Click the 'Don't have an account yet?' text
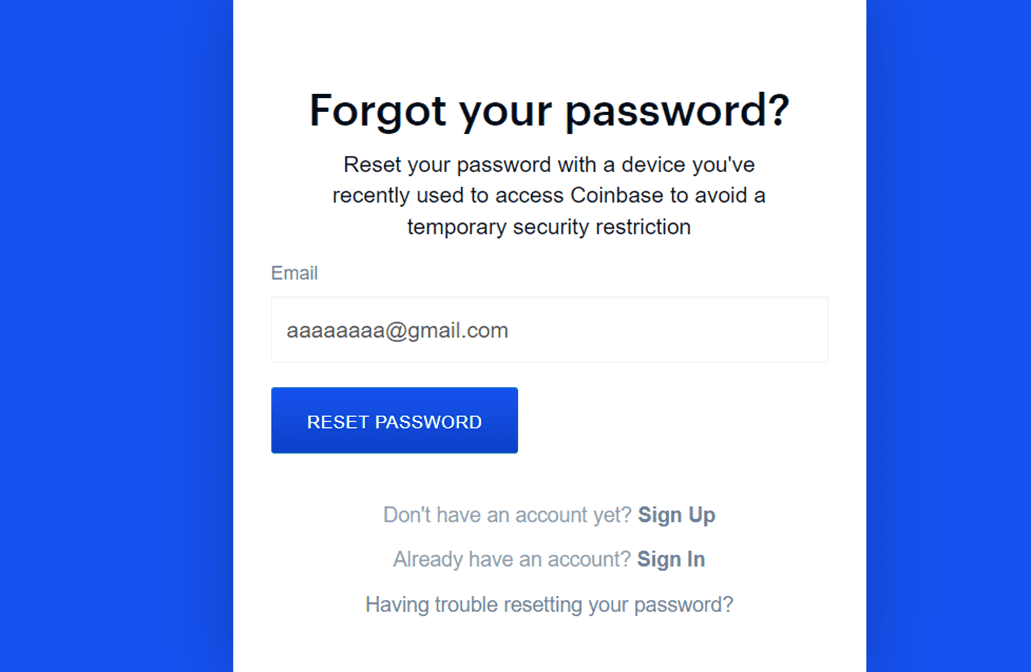Screen dimensions: 1031x672 coord(507,515)
